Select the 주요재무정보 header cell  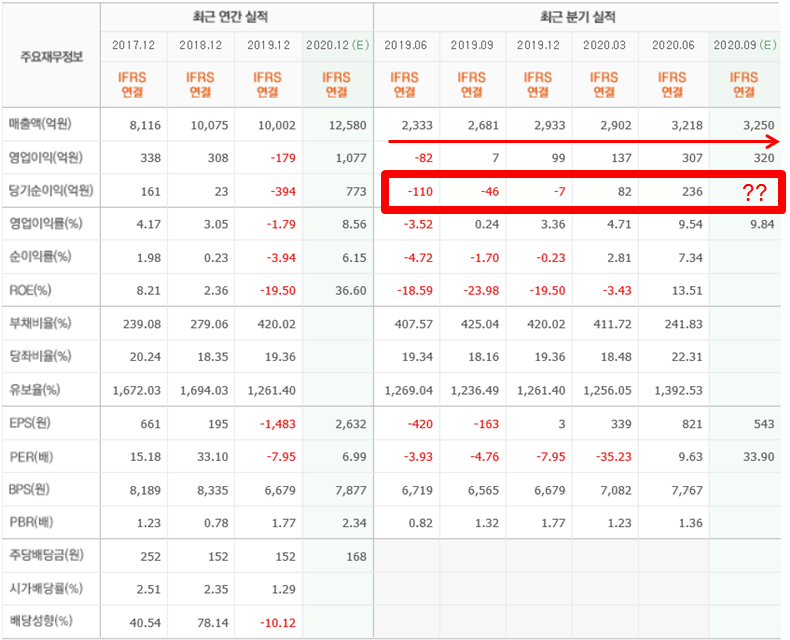tap(51, 57)
